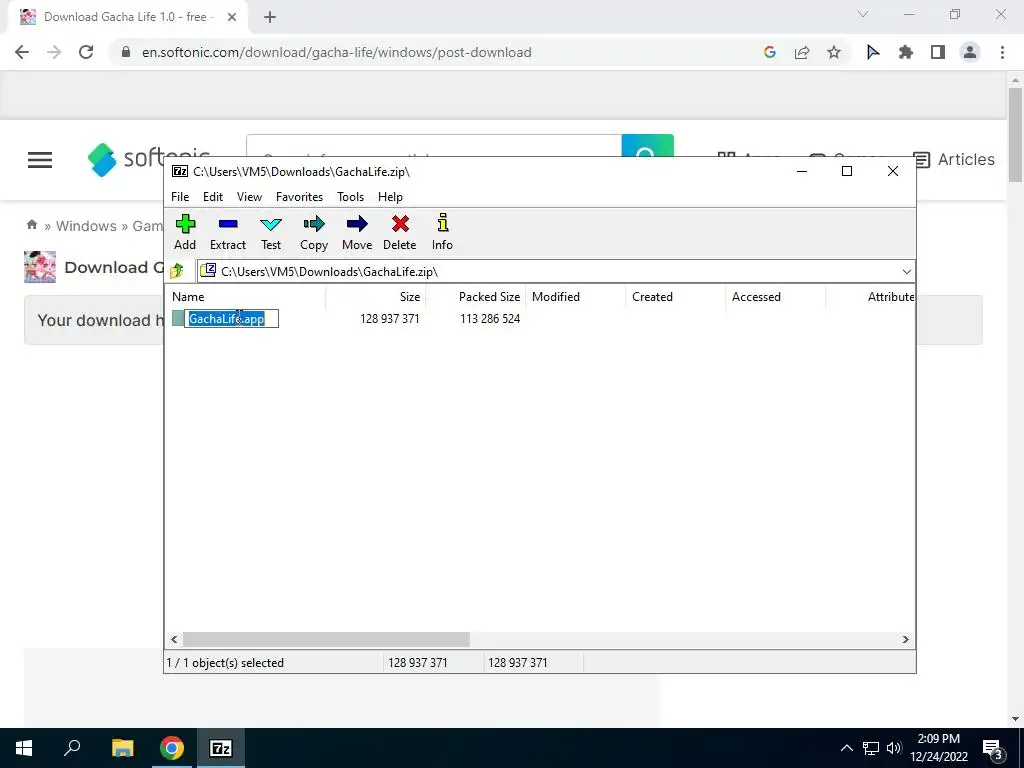This screenshot has width=1024, height=768.
Task: Click the 7-Zip title bar app icon
Action: pyautogui.click(x=180, y=171)
